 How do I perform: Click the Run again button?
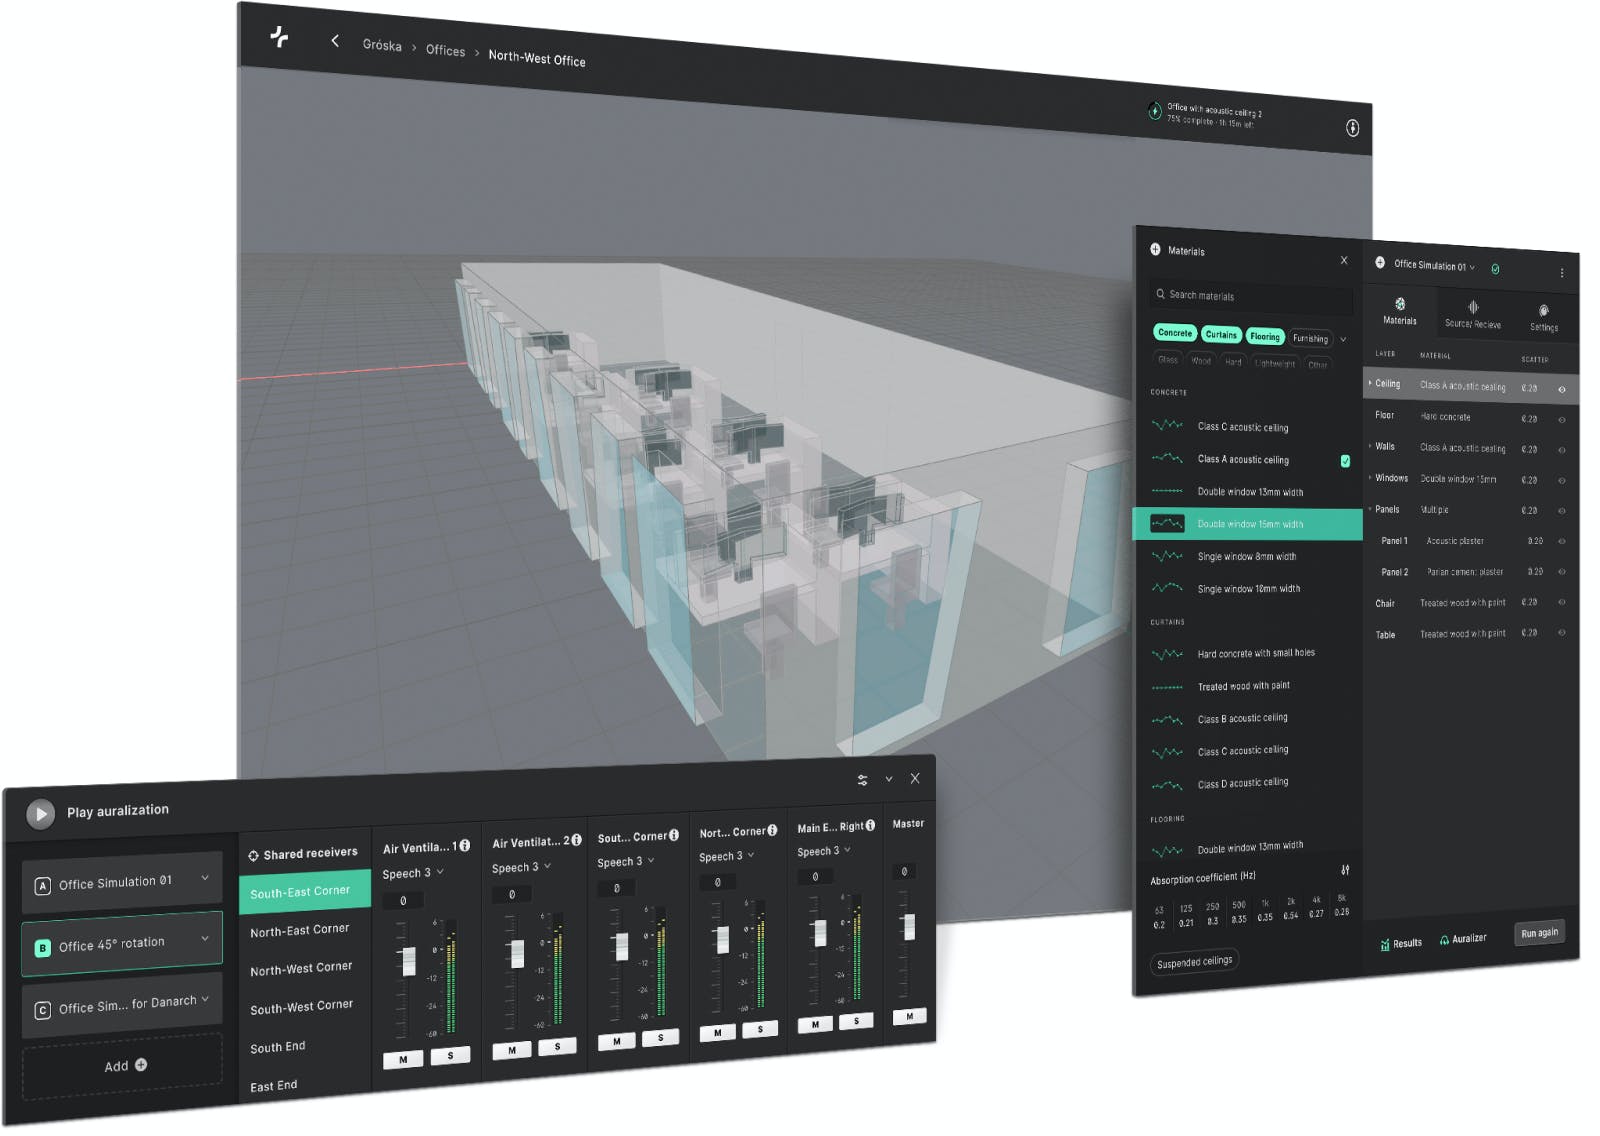coord(1539,933)
